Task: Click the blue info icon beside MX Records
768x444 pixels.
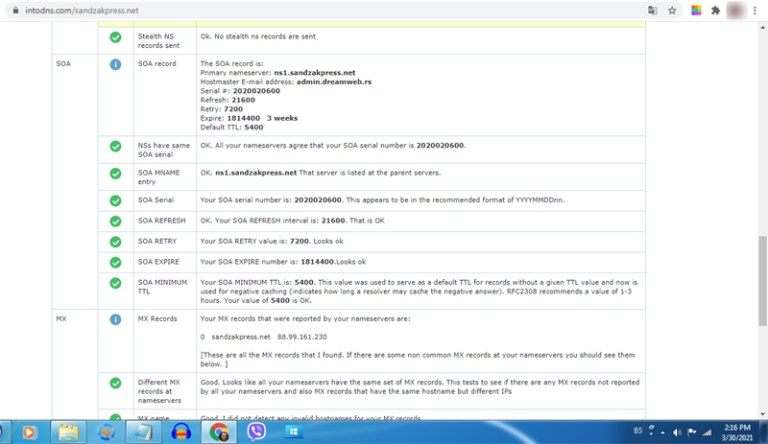Action: pos(115,319)
